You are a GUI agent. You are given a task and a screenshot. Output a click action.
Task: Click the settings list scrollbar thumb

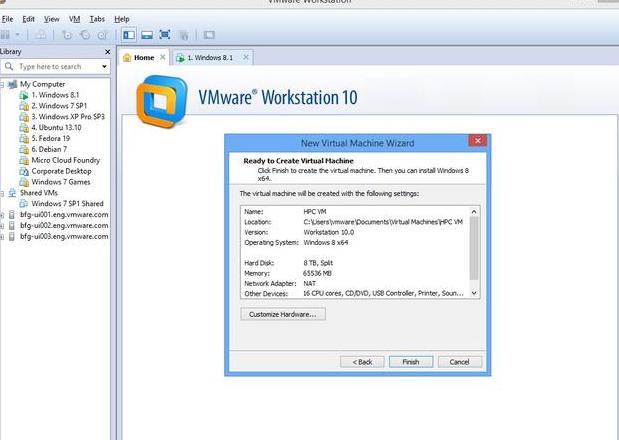coord(474,248)
